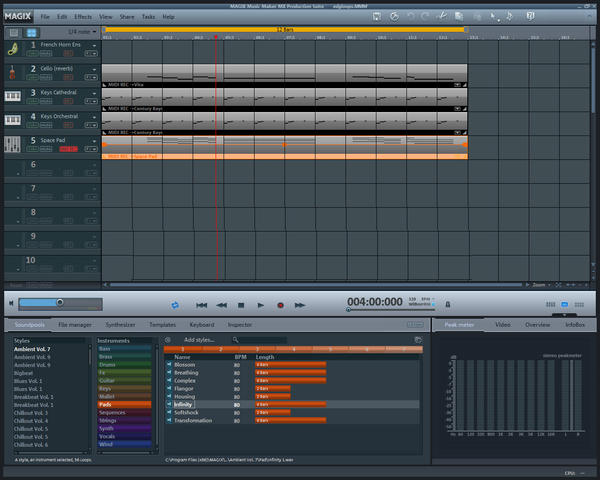This screenshot has width=600, height=480.
Task: Click the highlighted blue grid view icon above tracks
Action: pyautogui.click(x=31, y=33)
